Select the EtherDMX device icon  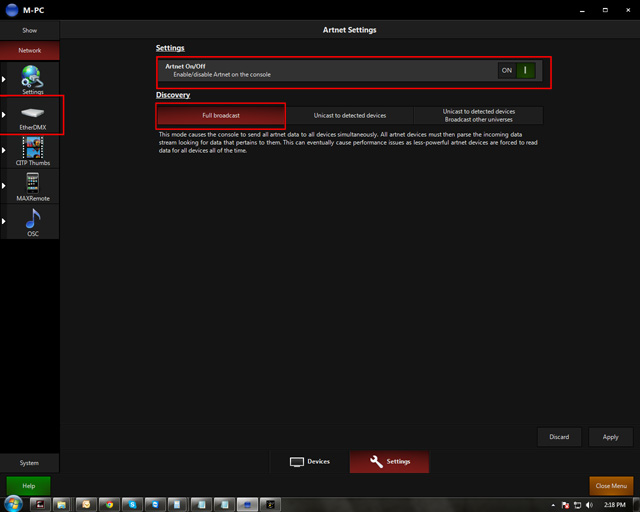32,114
